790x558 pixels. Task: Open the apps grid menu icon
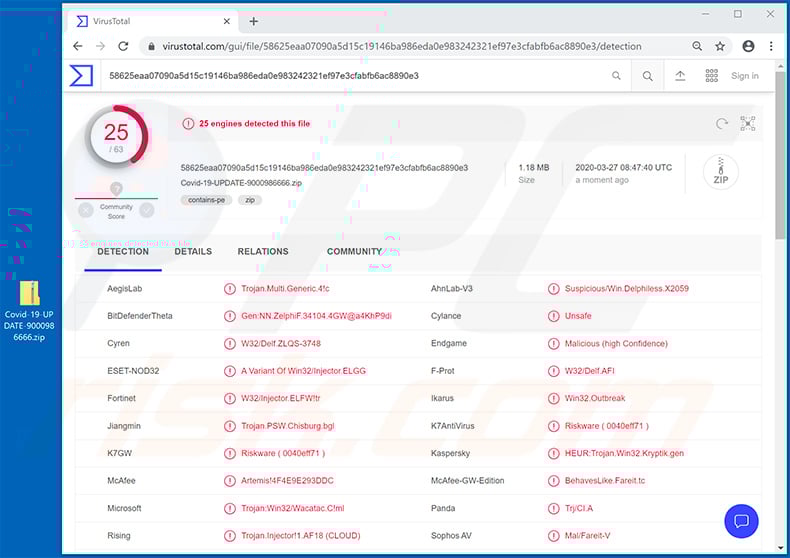click(x=711, y=76)
